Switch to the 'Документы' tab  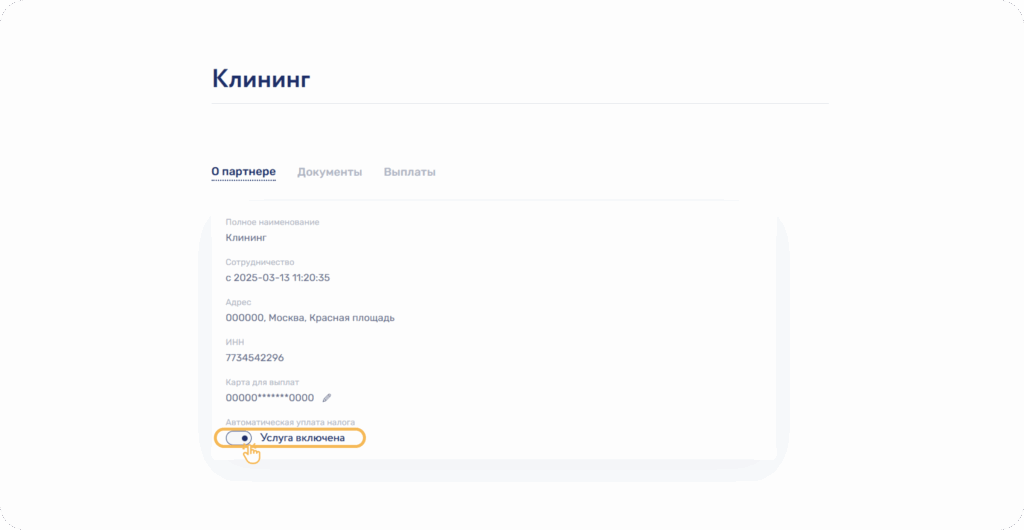pyautogui.click(x=329, y=172)
